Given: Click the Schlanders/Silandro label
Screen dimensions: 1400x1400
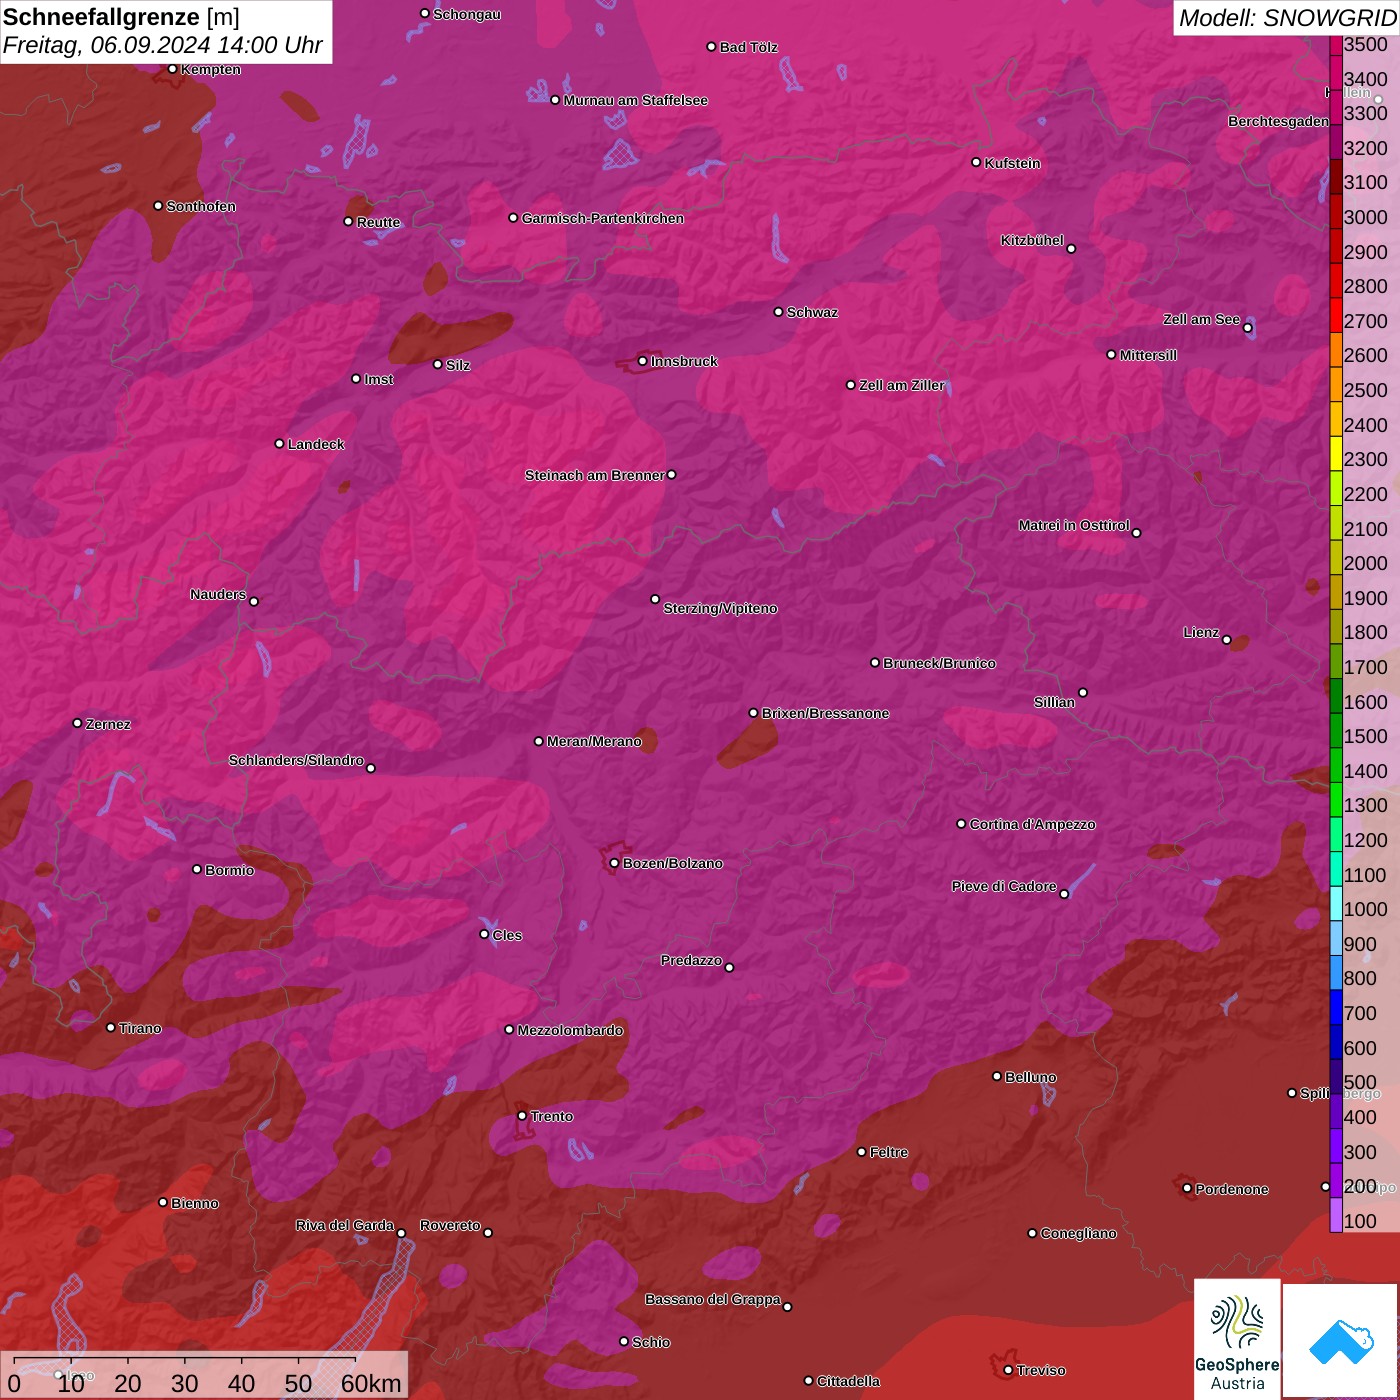Looking at the screenshot, I should coord(296,760).
